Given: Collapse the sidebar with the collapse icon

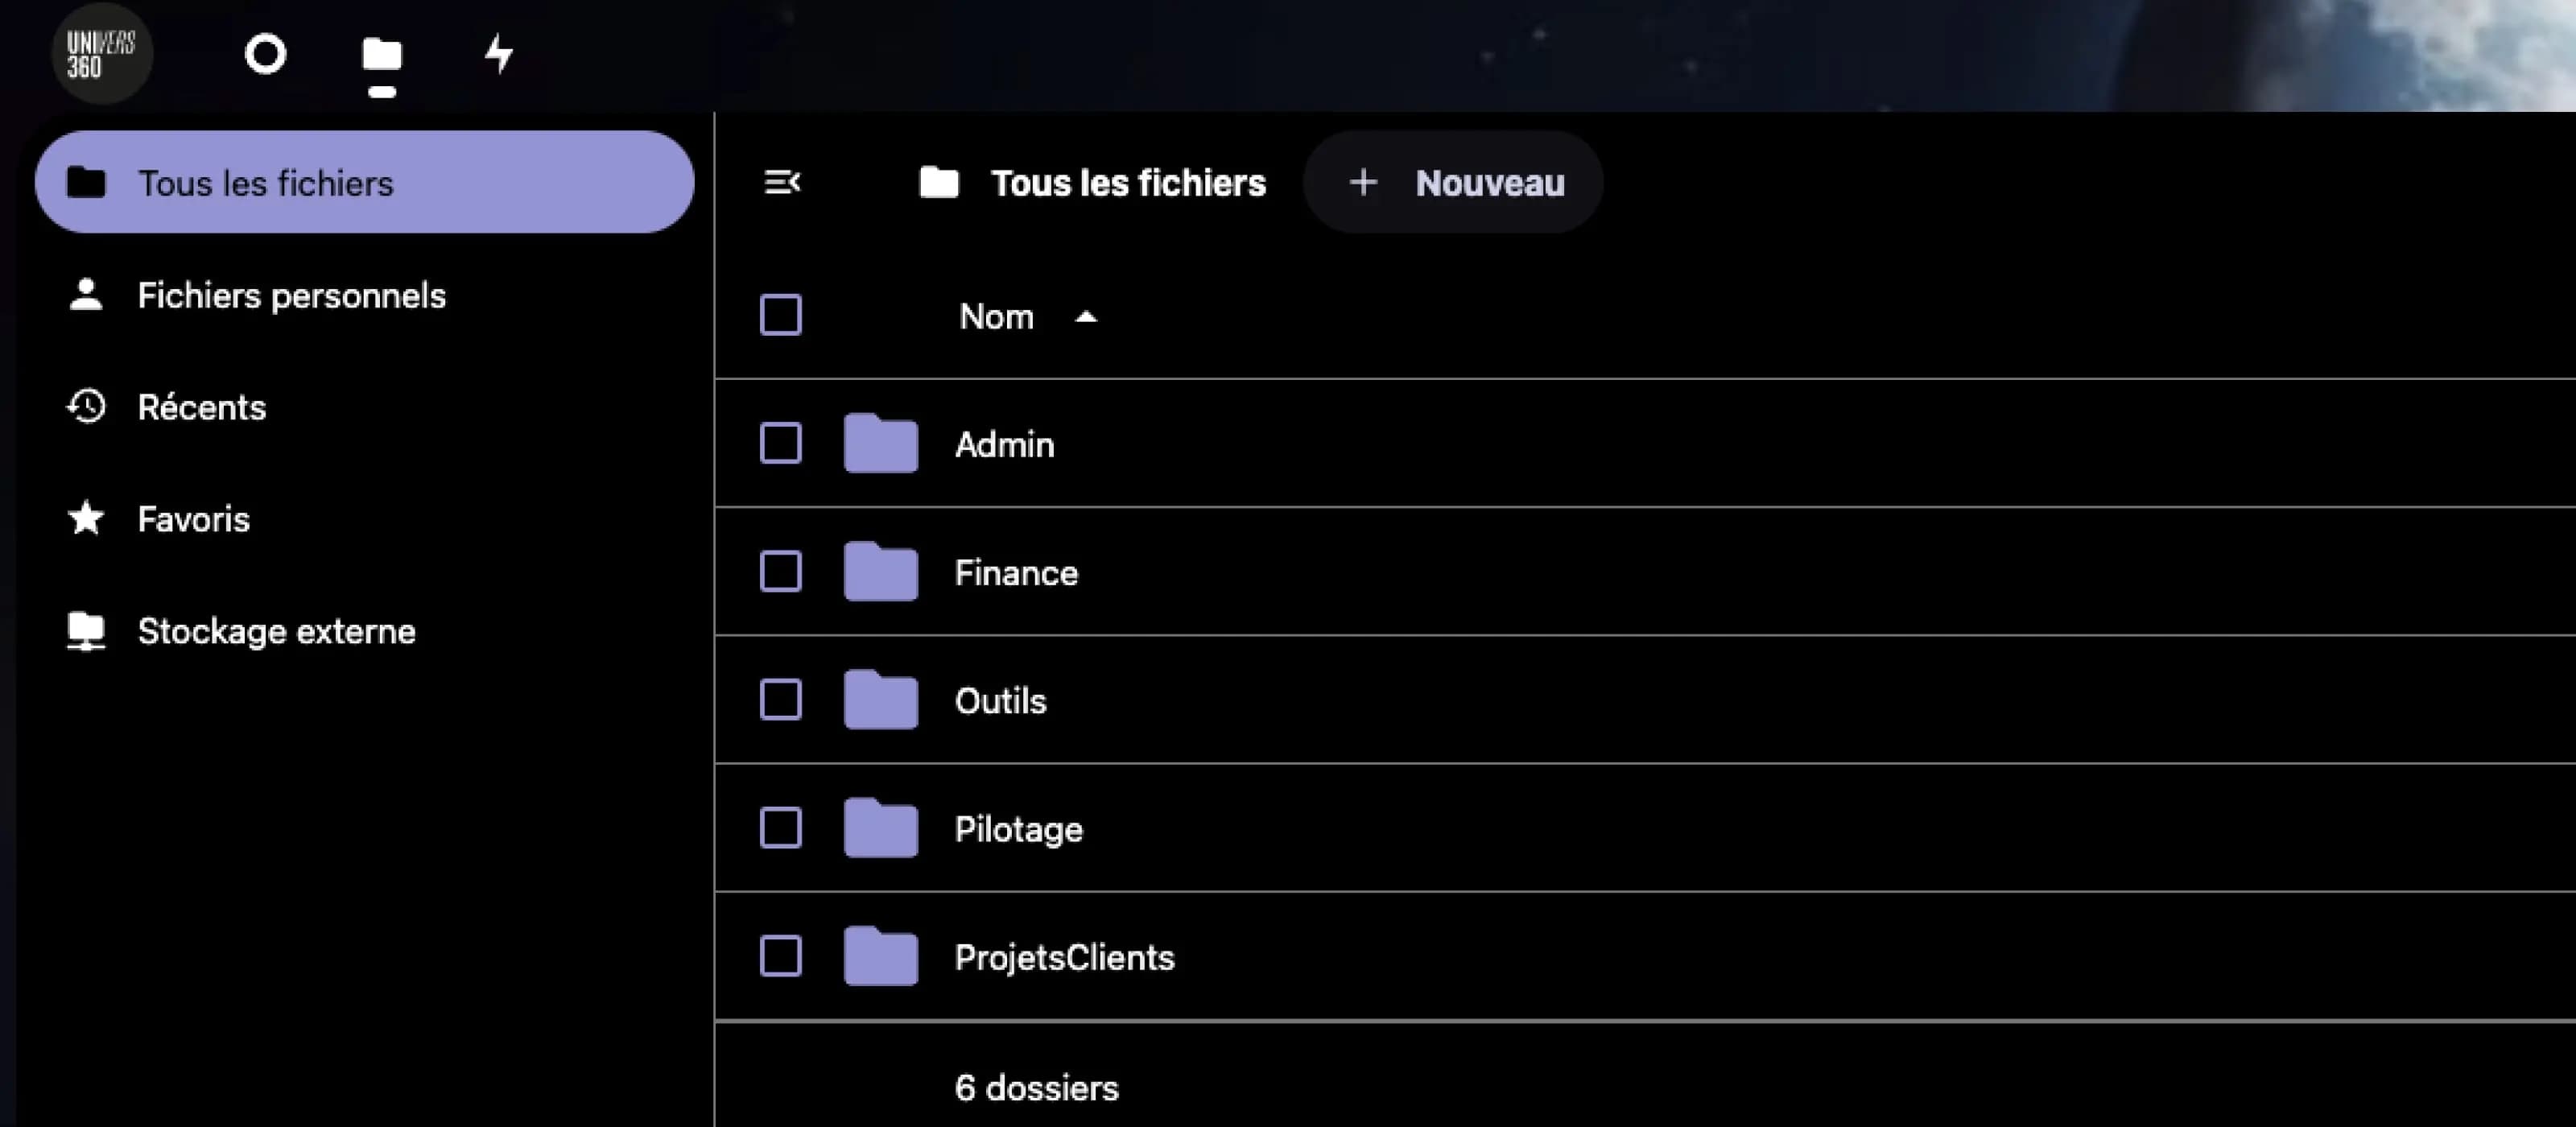Looking at the screenshot, I should coord(783,182).
